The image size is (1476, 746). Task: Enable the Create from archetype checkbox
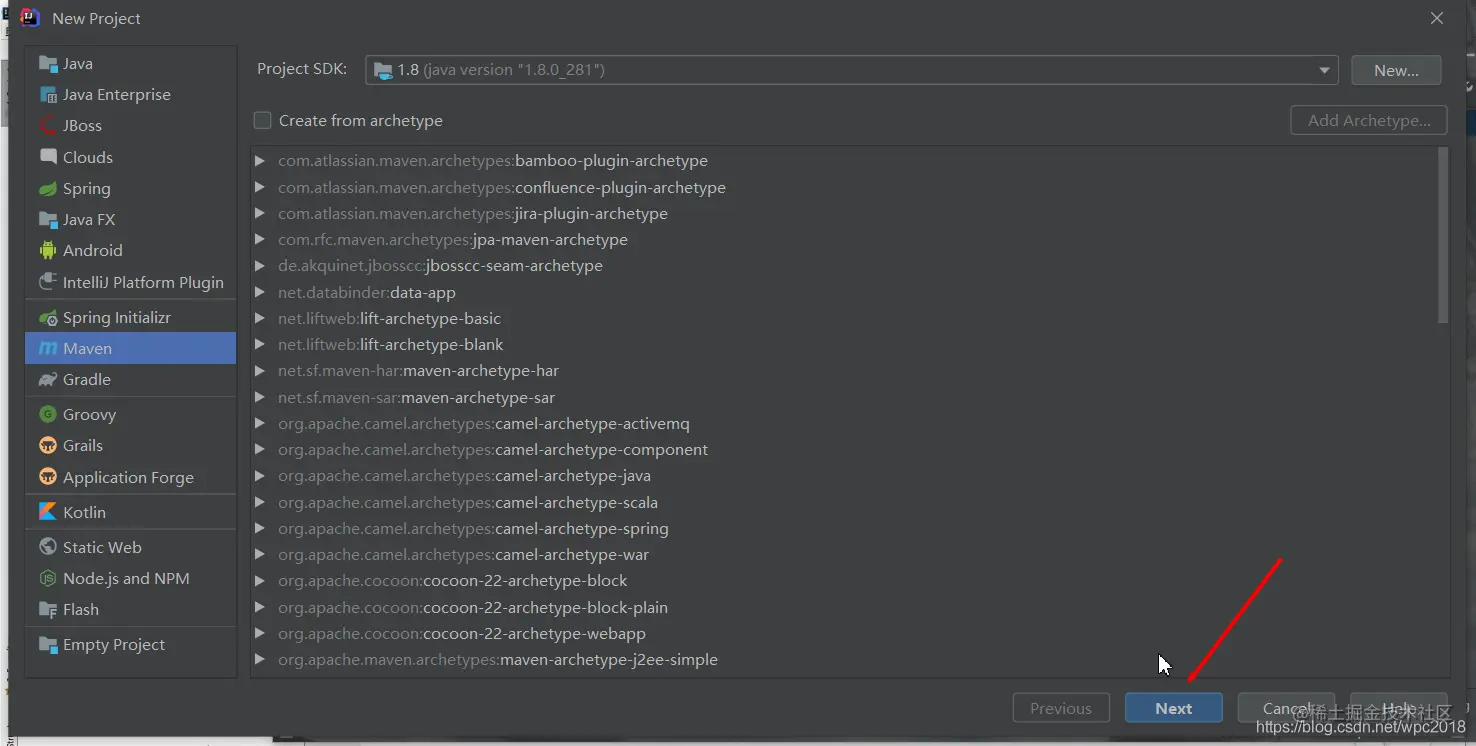point(263,121)
